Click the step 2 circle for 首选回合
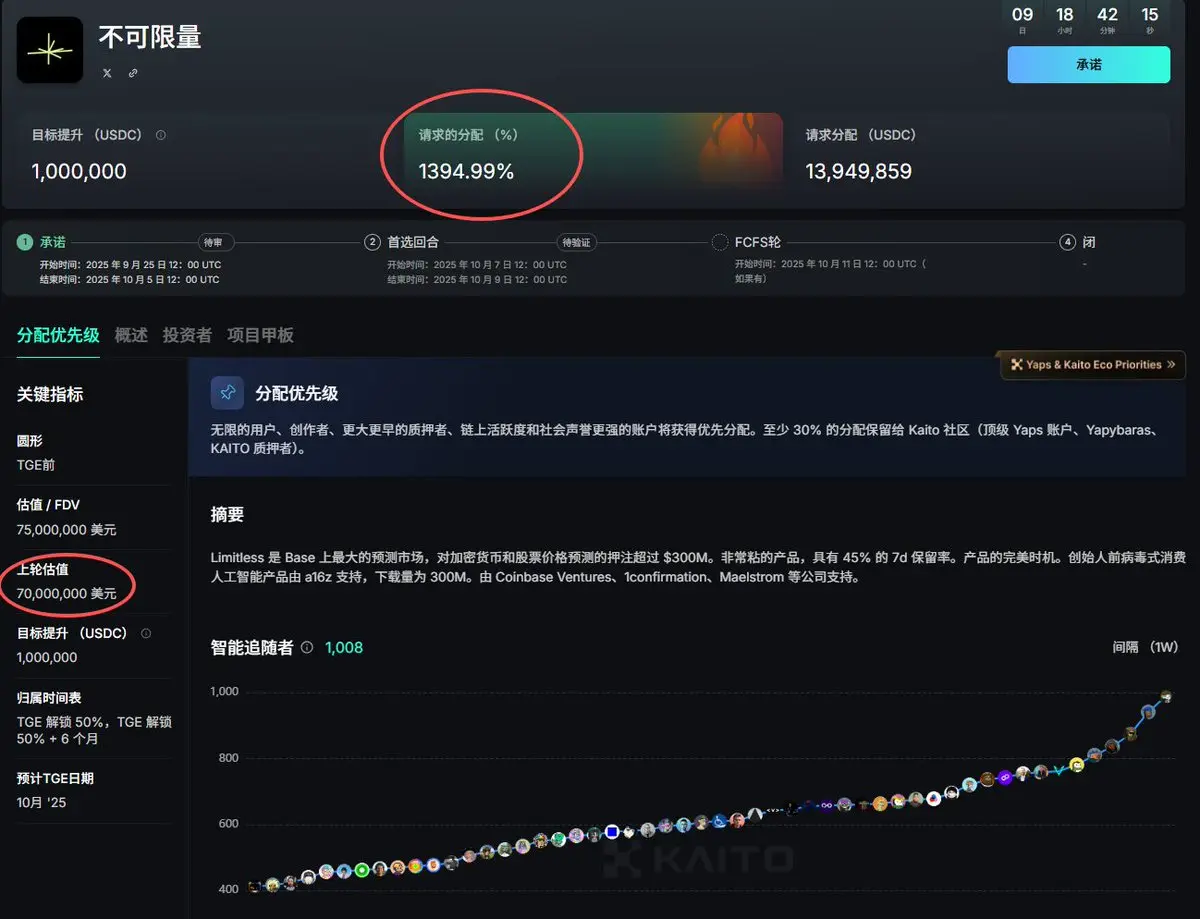 click(x=372, y=242)
